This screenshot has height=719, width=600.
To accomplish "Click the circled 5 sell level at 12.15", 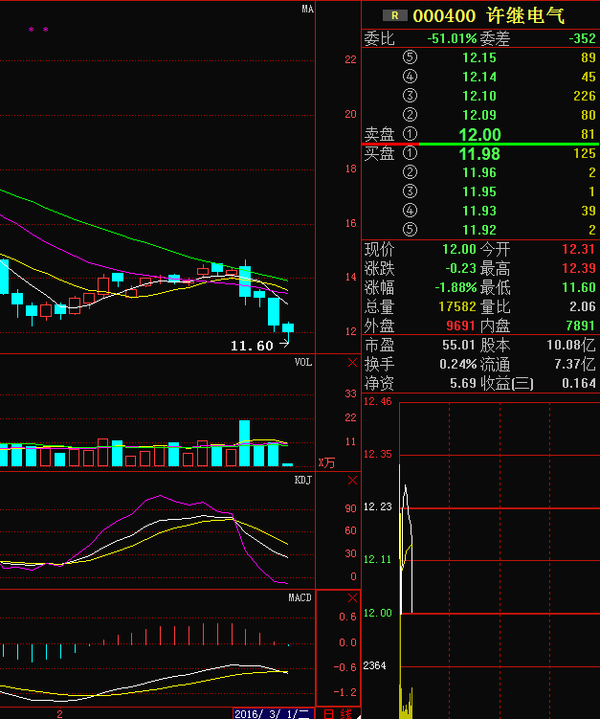I will tap(409, 57).
